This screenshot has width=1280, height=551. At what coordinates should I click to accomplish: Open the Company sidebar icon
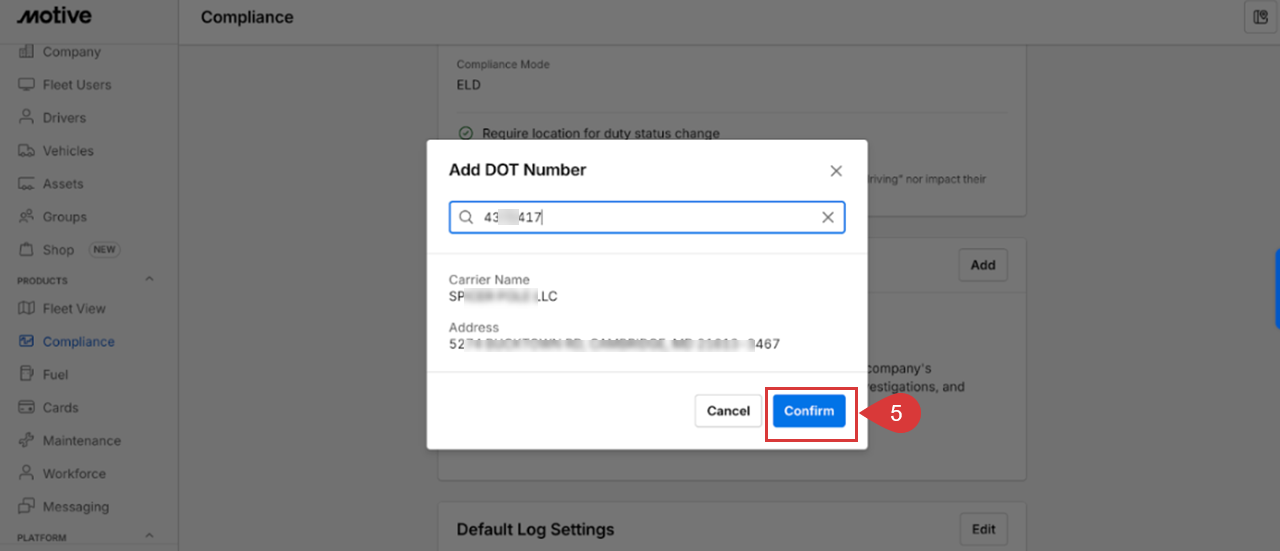tap(26, 52)
